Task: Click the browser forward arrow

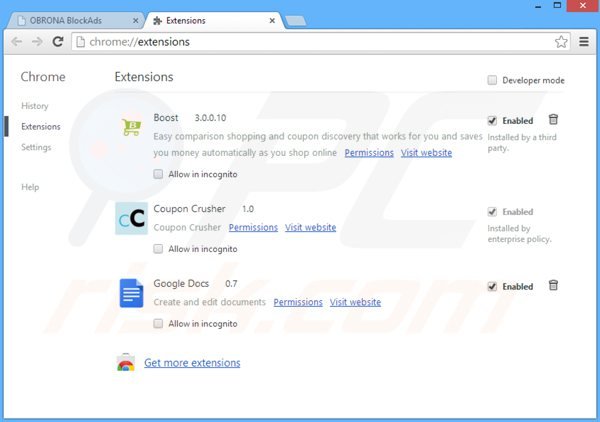Action: (x=37, y=42)
